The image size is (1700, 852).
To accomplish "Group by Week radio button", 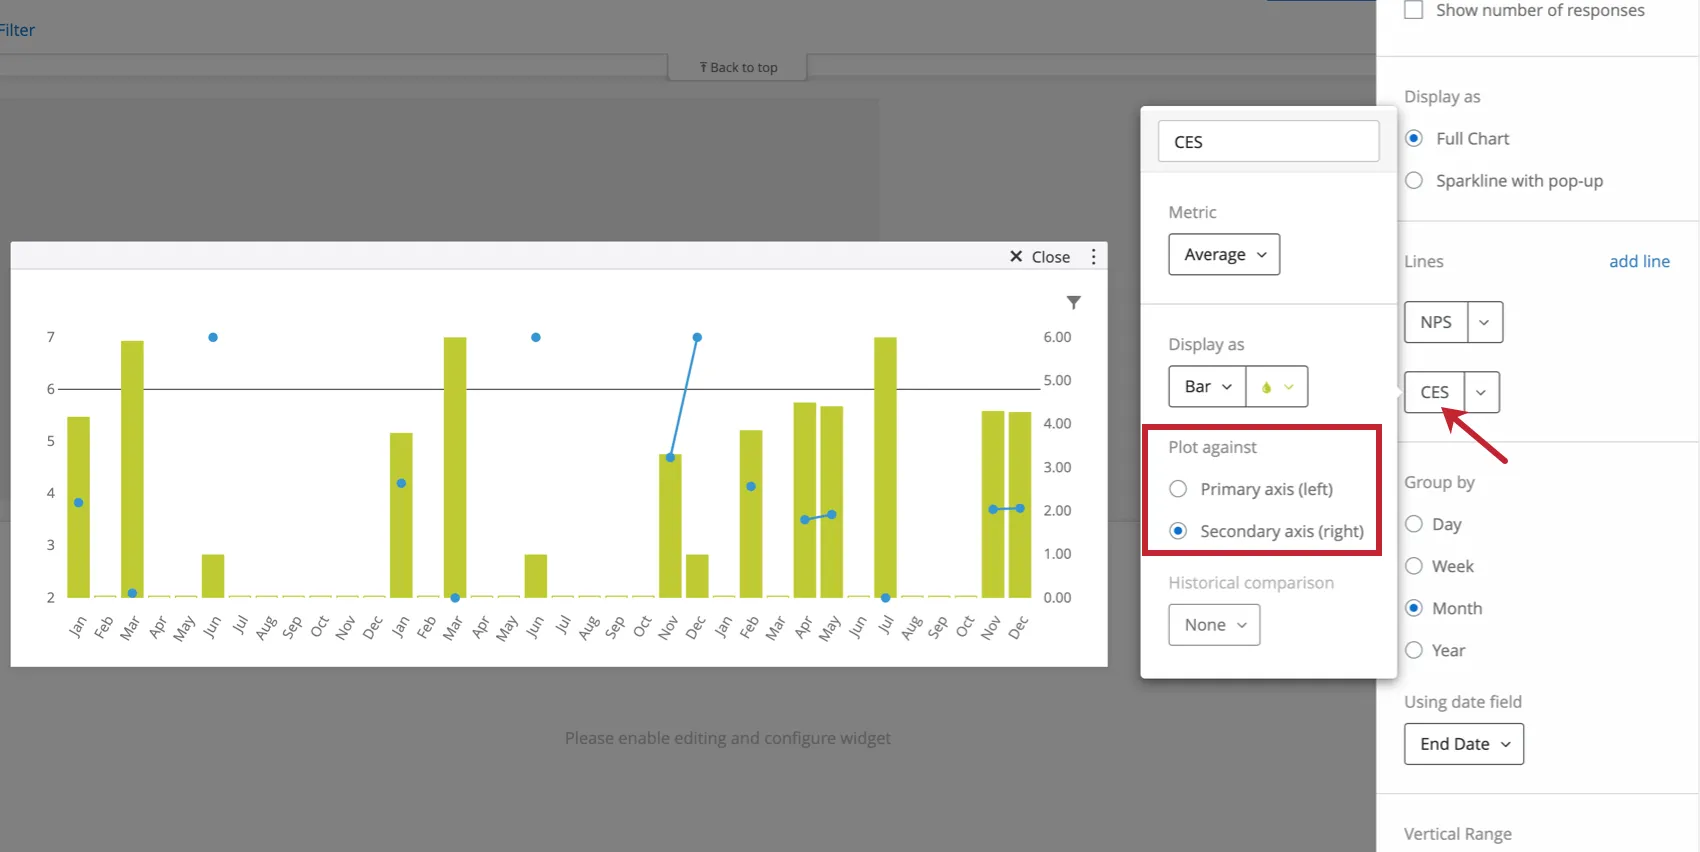I will pyautogui.click(x=1414, y=566).
